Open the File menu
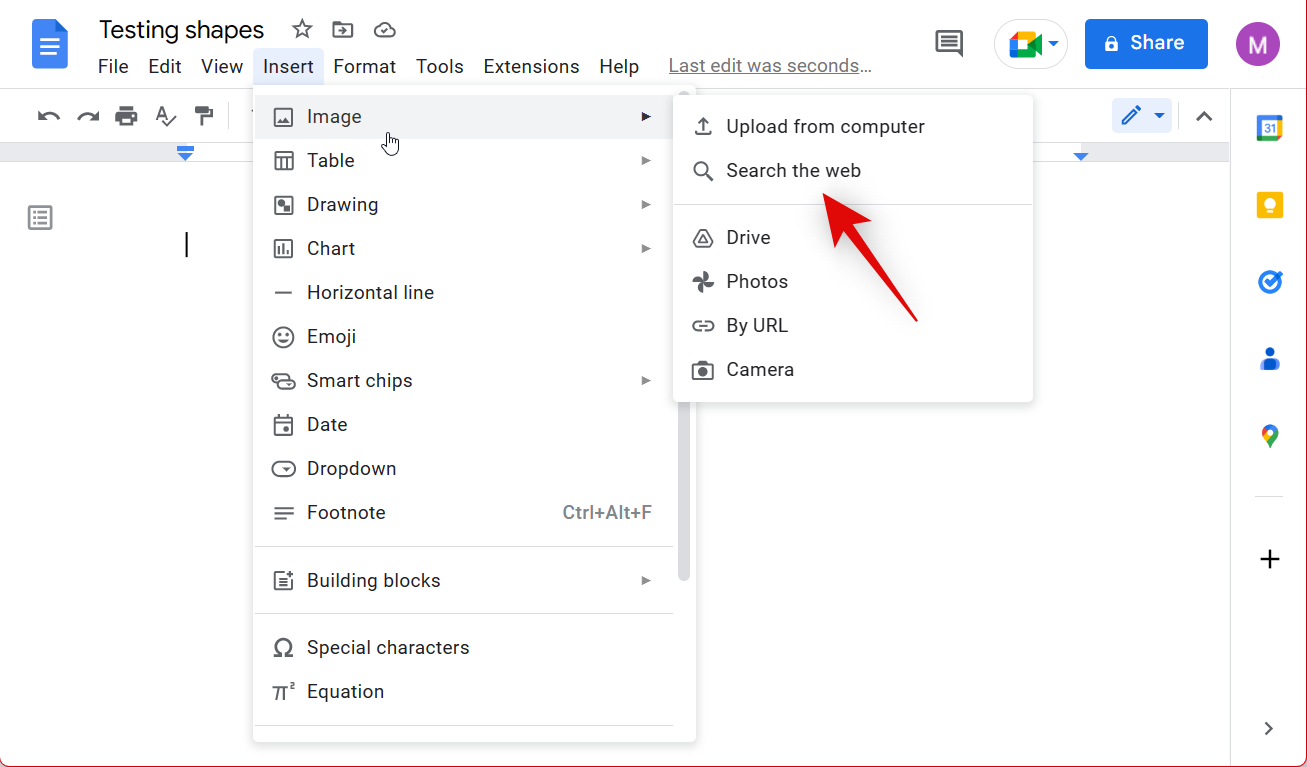 click(113, 67)
